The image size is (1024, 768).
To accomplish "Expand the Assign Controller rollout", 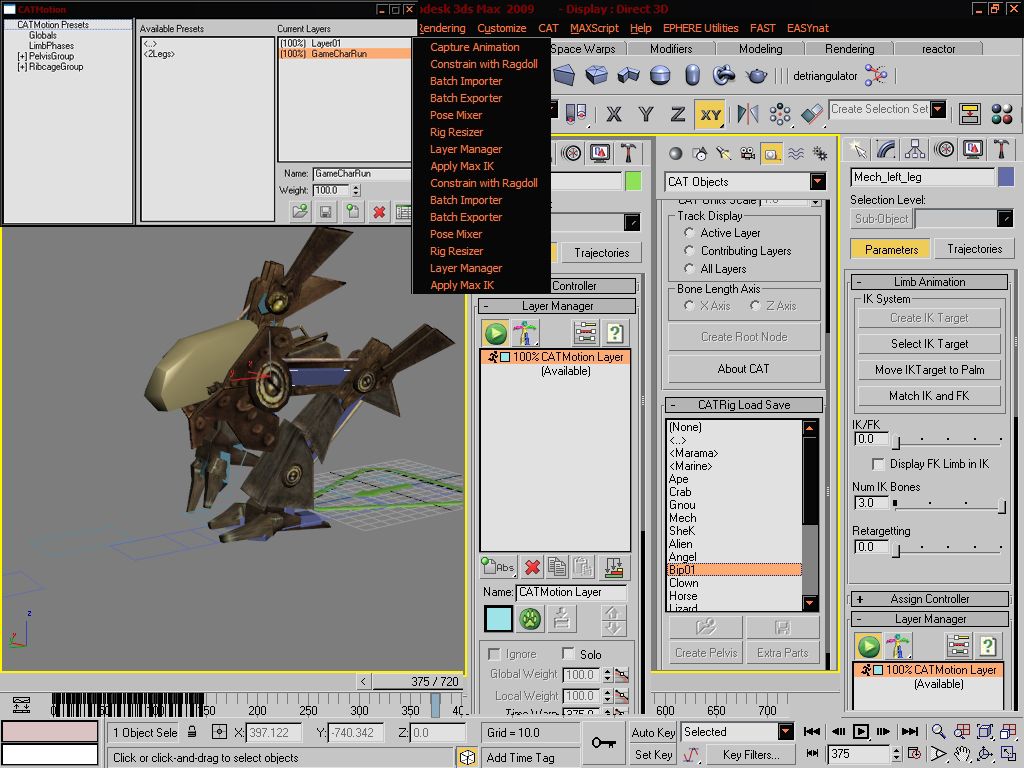I will click(930, 599).
